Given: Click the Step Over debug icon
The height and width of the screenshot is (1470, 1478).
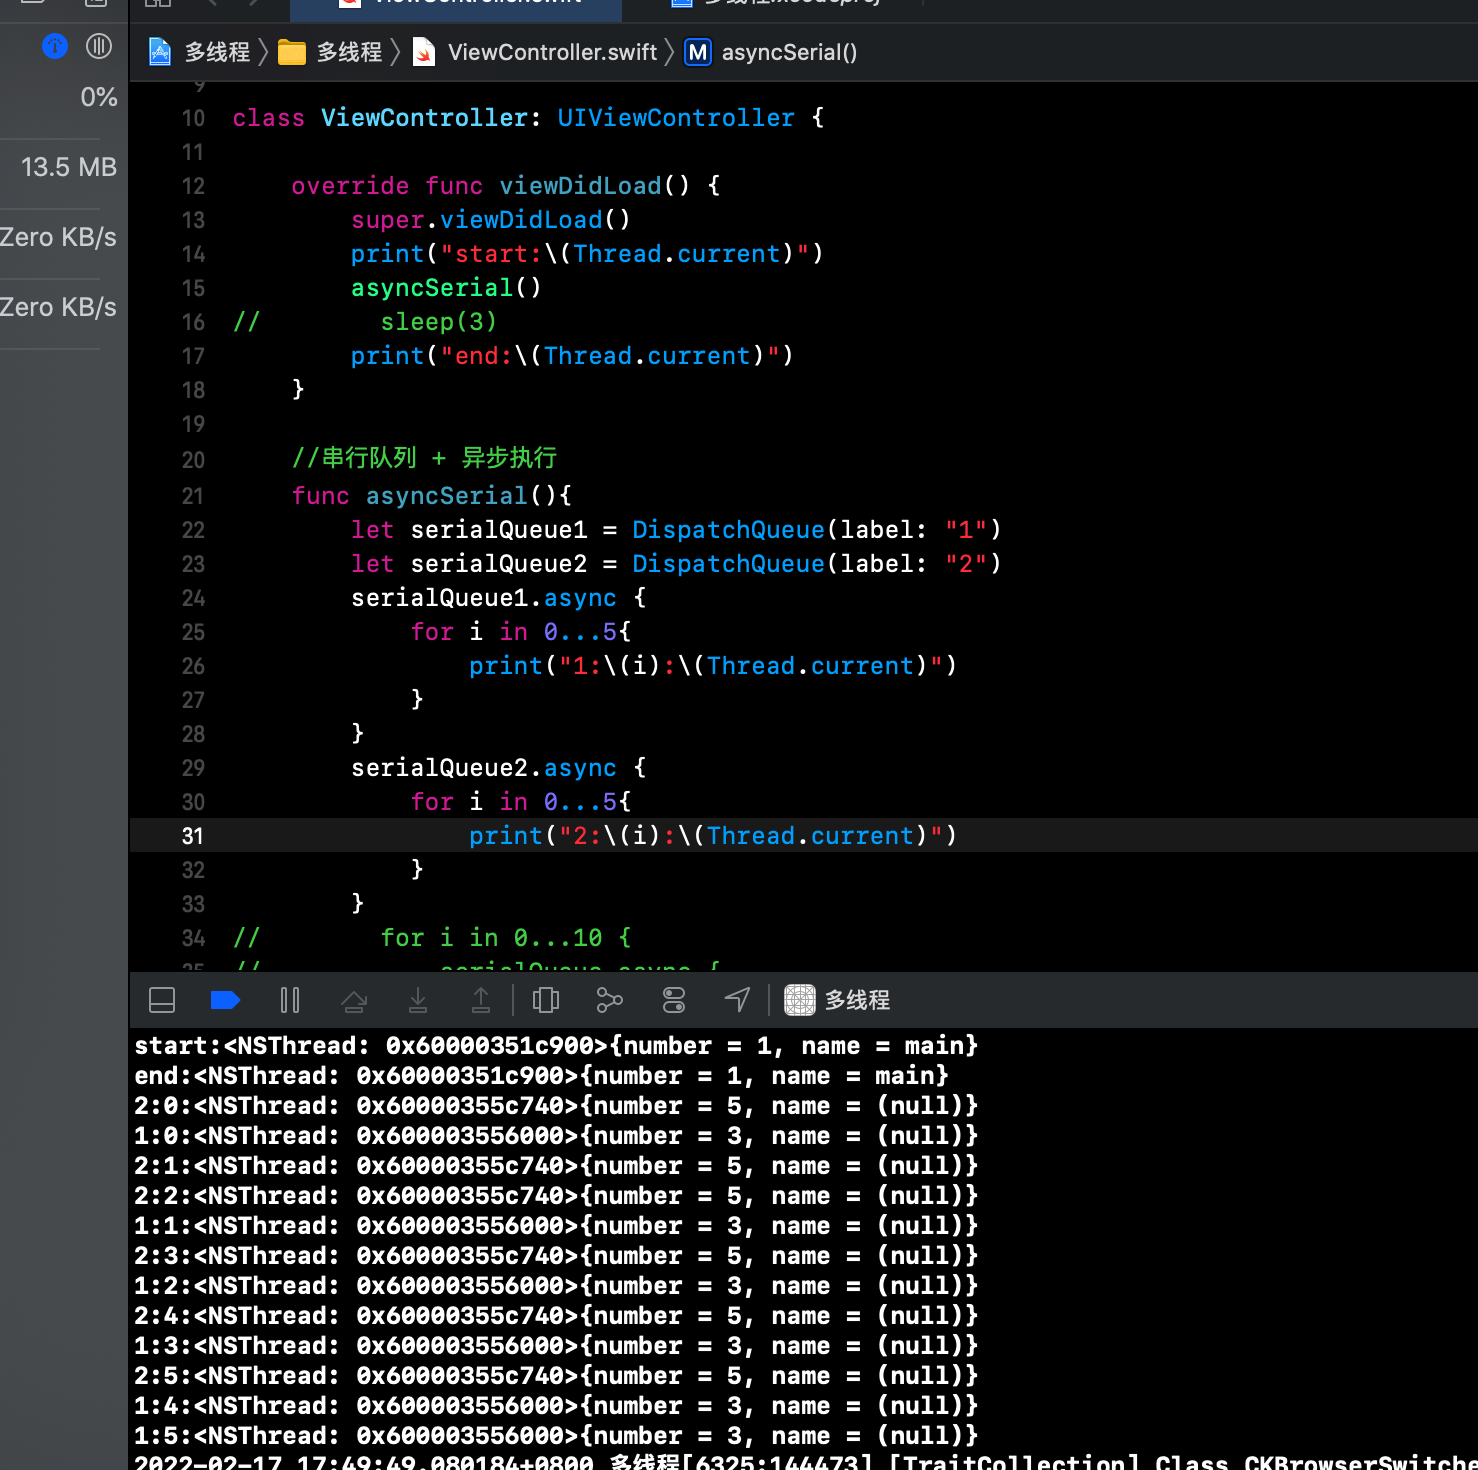Looking at the screenshot, I should 354,1000.
